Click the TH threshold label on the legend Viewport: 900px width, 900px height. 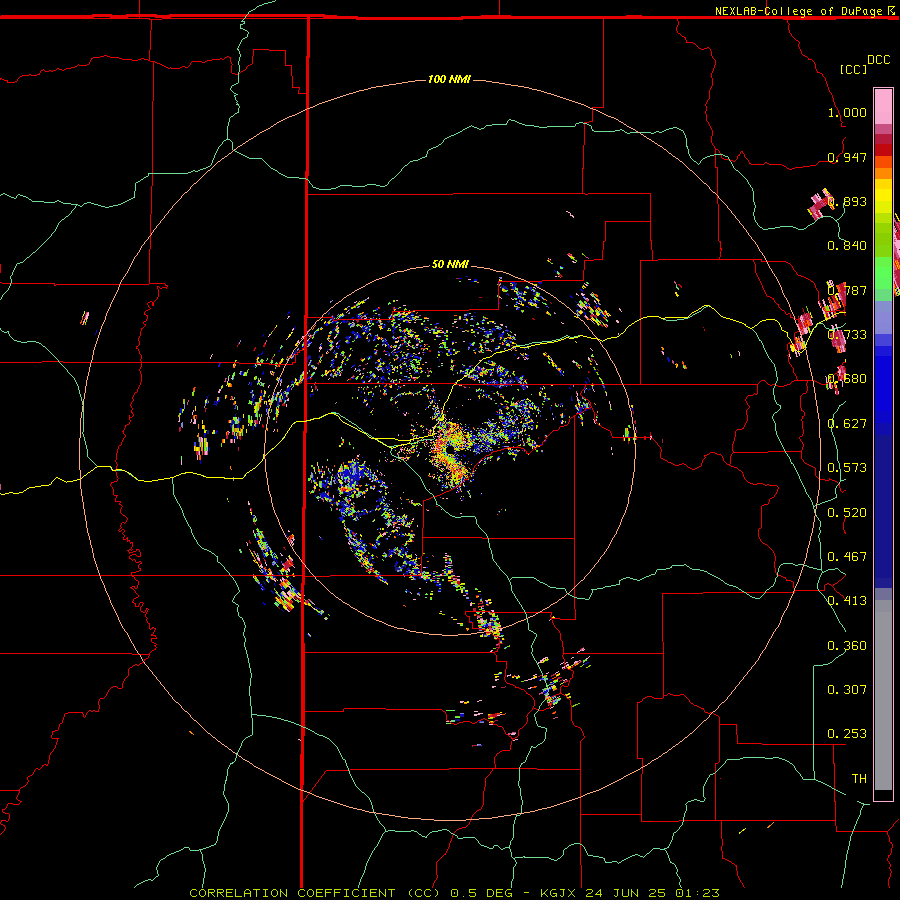pyautogui.click(x=859, y=778)
